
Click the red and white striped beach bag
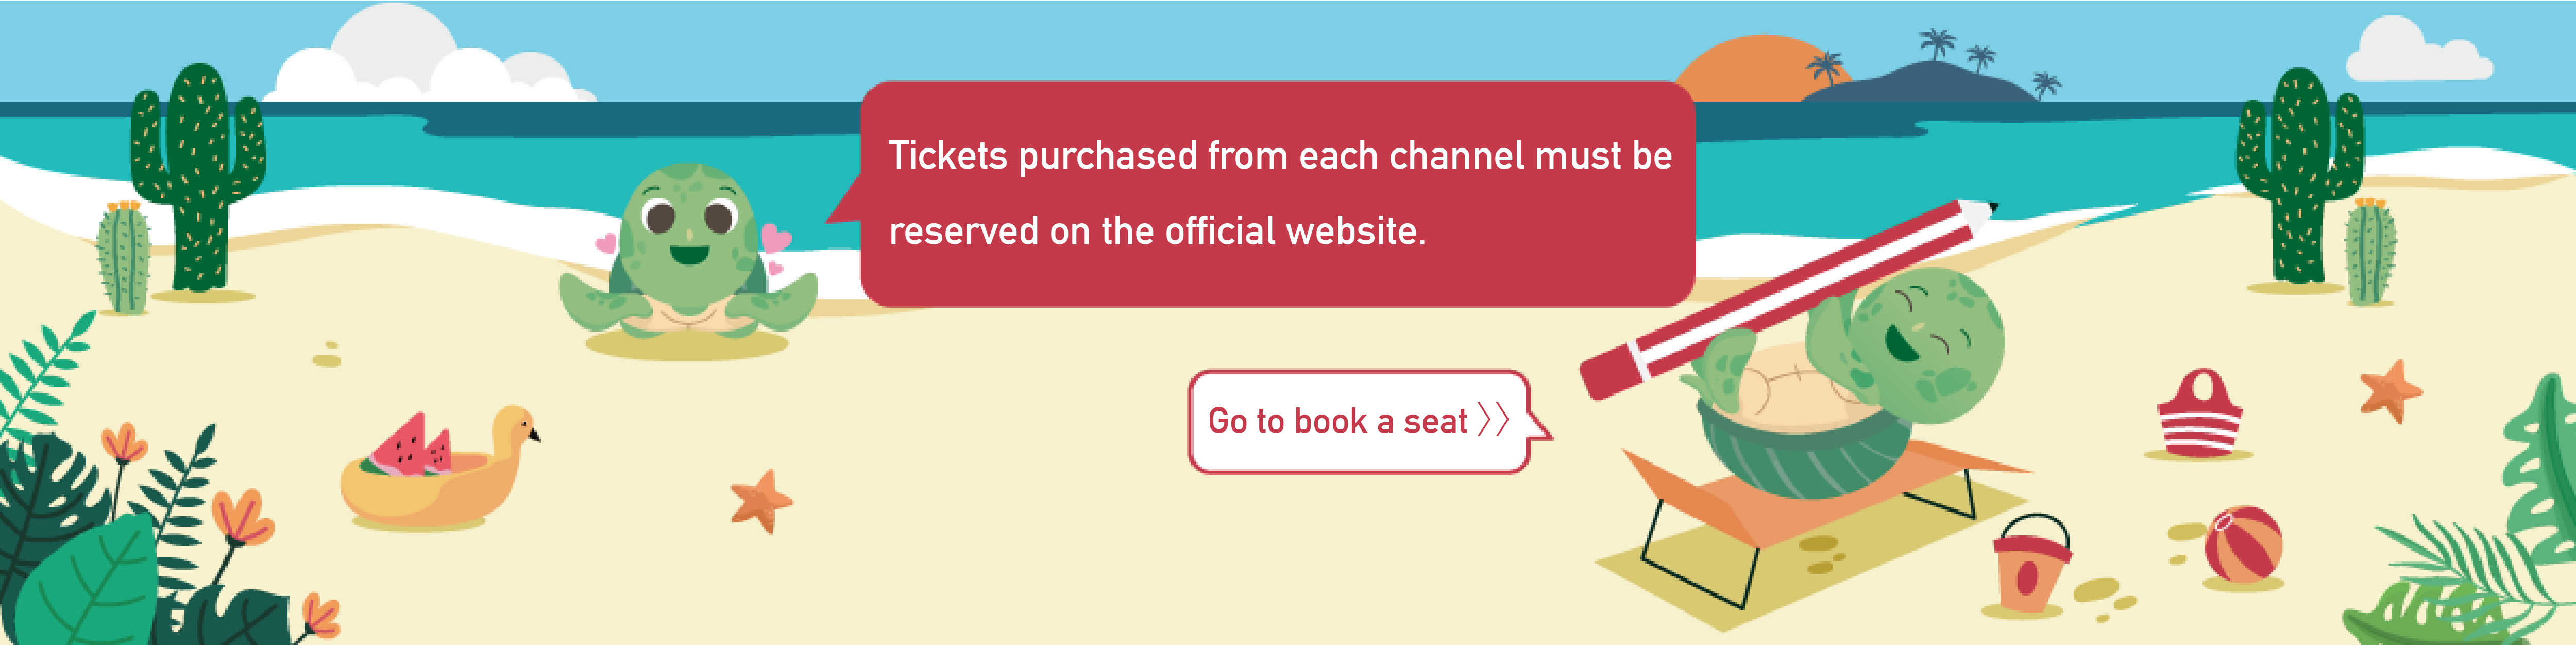click(x=2199, y=413)
